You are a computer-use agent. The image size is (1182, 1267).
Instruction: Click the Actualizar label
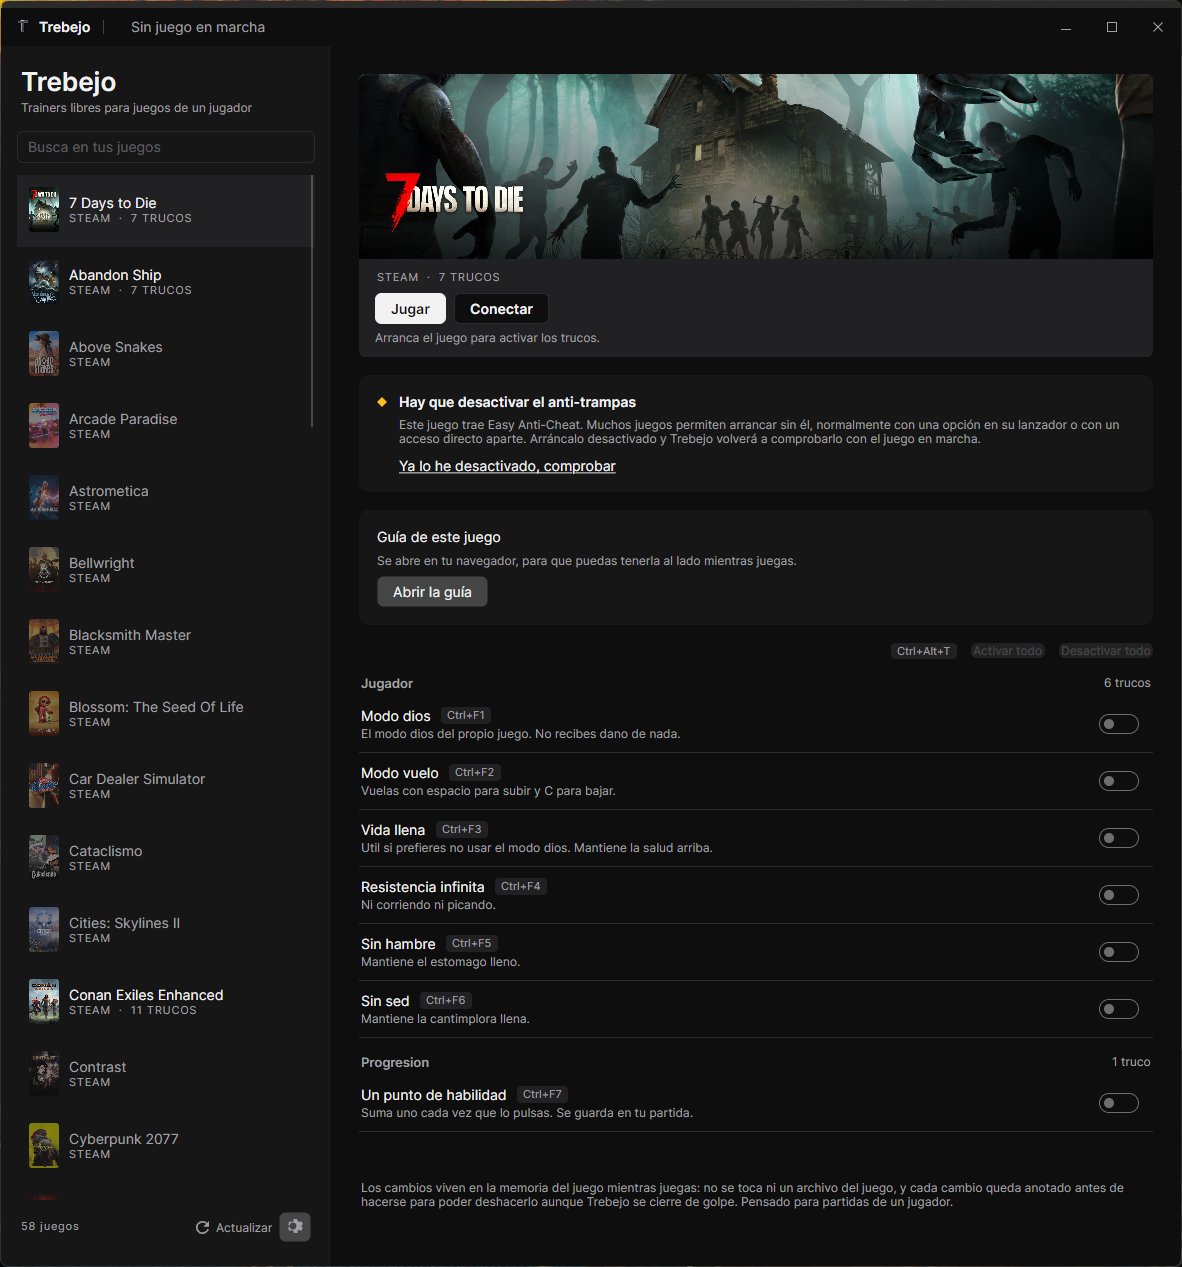(244, 1228)
